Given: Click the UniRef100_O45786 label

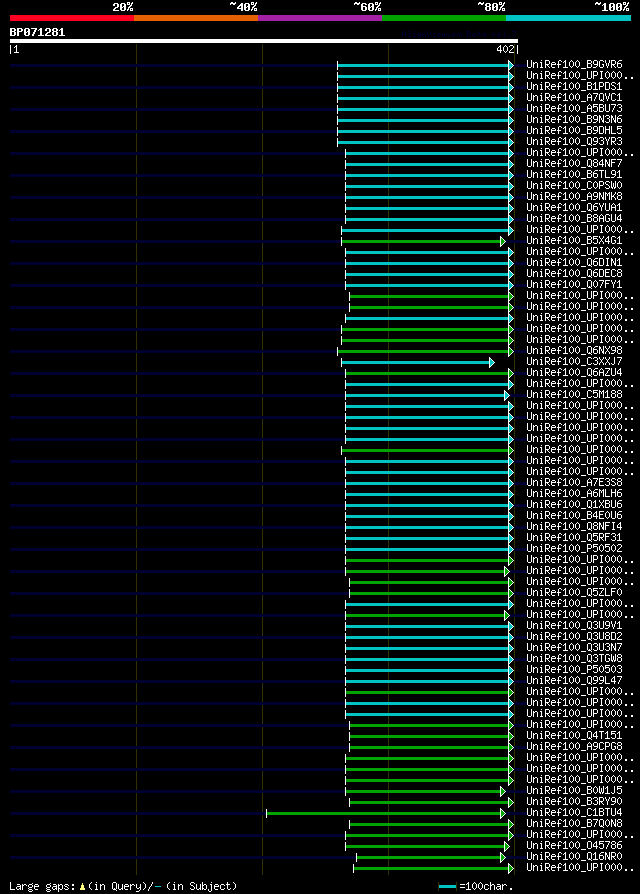Looking at the screenshot, I should pos(574,846).
